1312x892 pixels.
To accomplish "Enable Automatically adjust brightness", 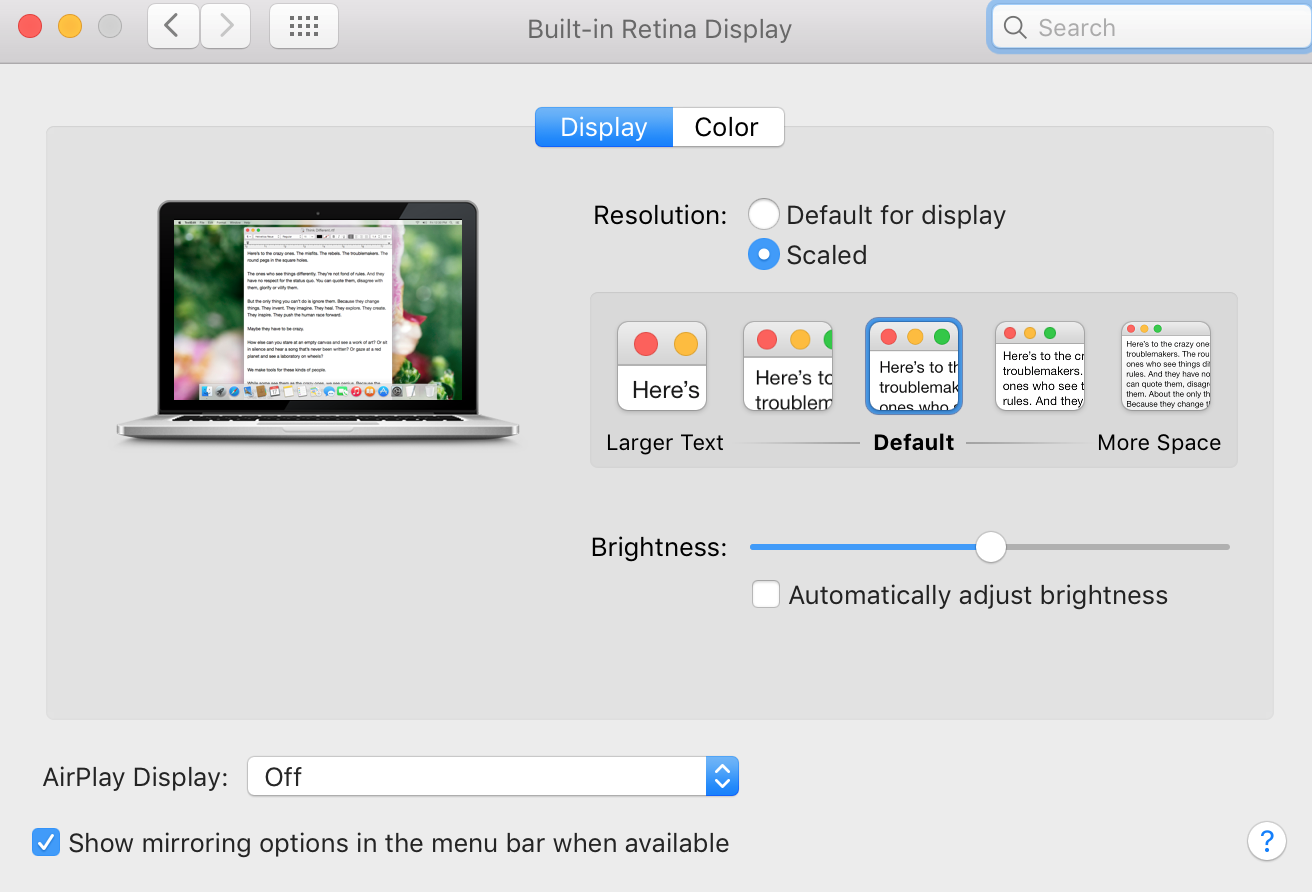I will [766, 595].
